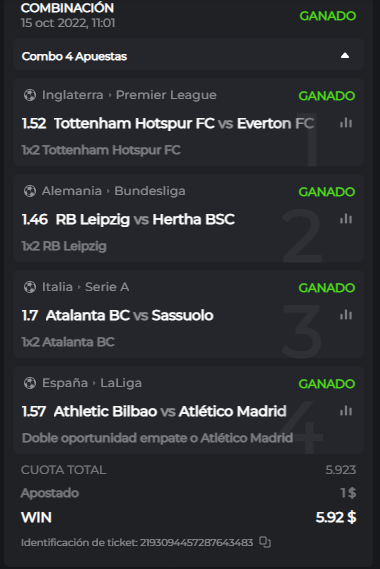Select the Premier League competition label
380x569 pixels.
point(166,95)
